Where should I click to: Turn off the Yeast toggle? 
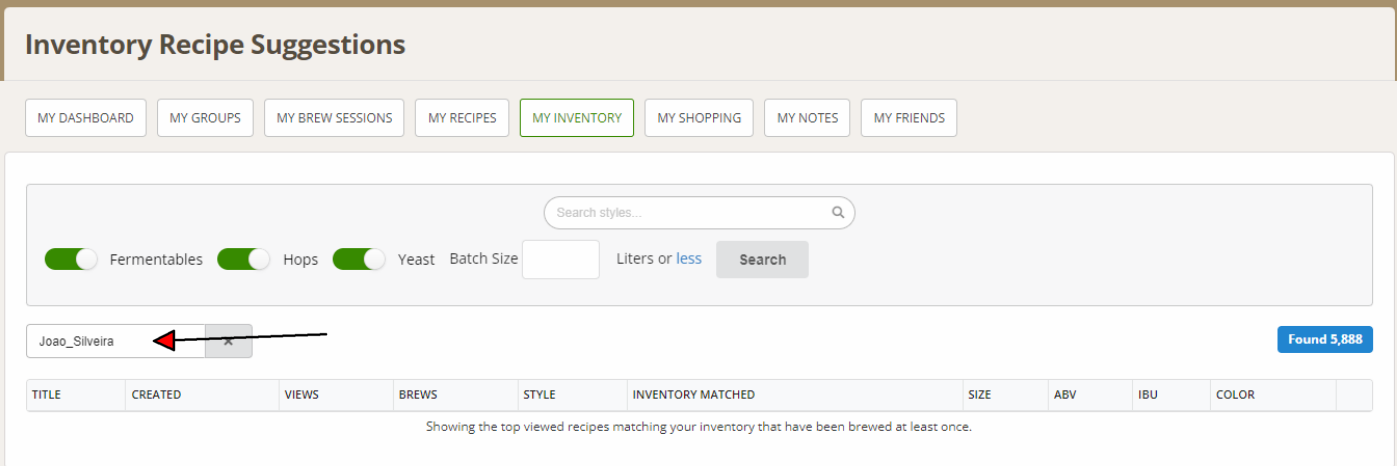point(359,259)
